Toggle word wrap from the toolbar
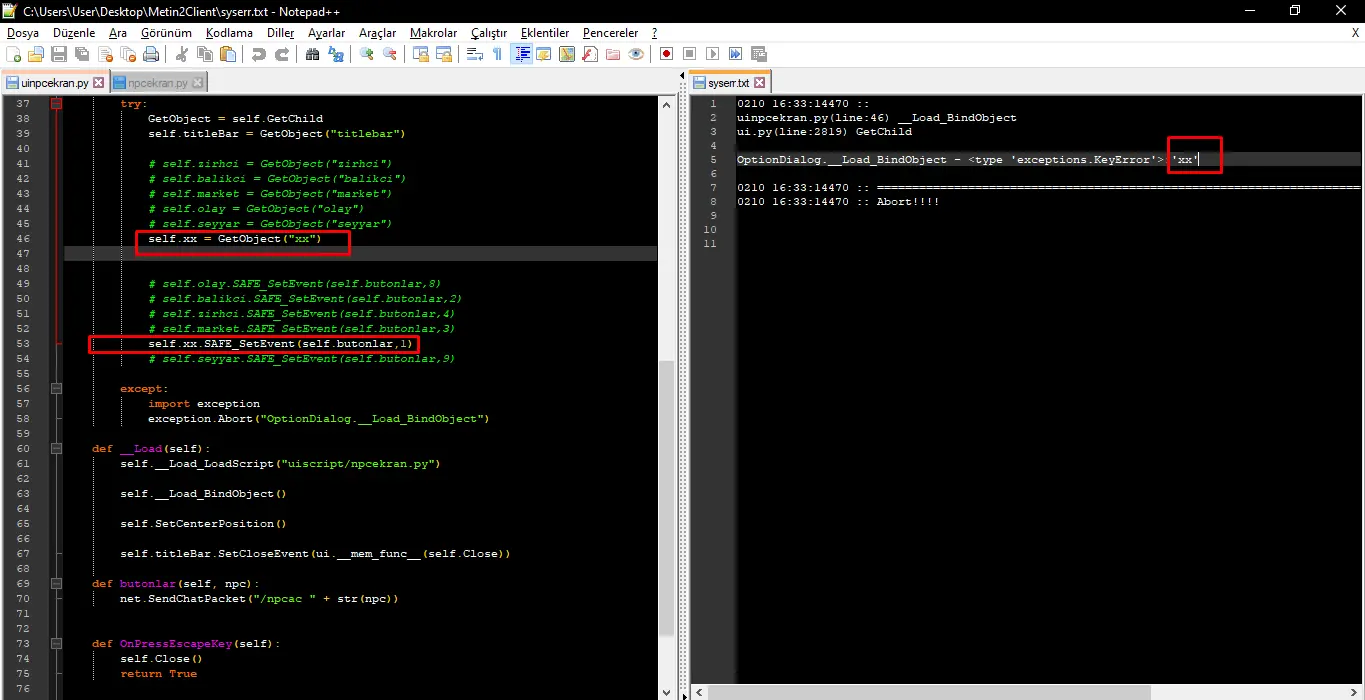The width and height of the screenshot is (1365, 700). coord(475,54)
